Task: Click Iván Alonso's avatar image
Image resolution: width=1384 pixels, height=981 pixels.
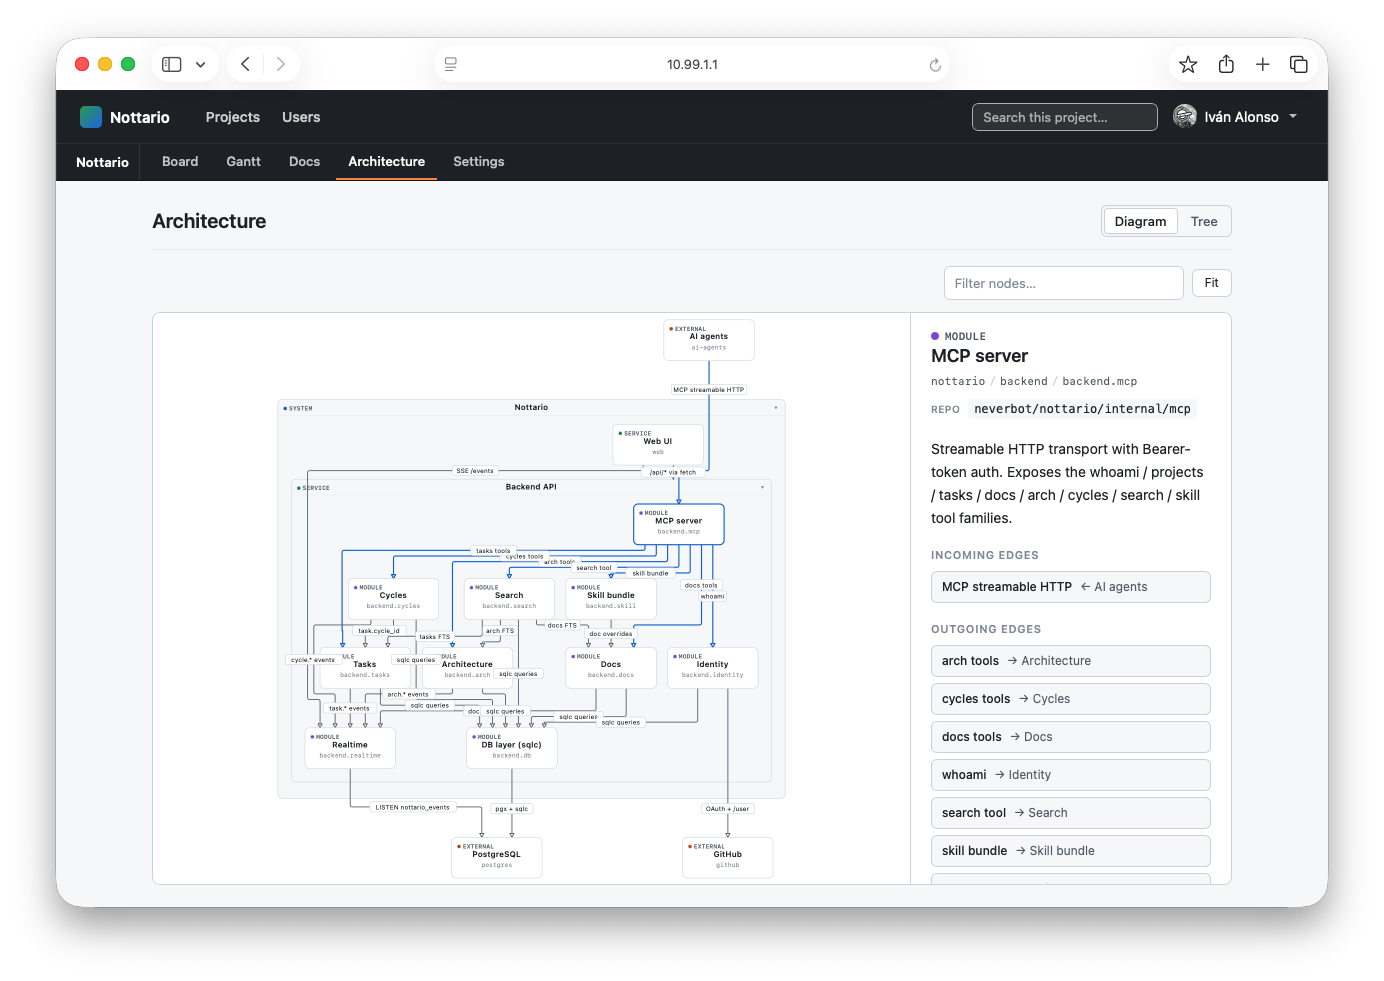Action: (1185, 117)
